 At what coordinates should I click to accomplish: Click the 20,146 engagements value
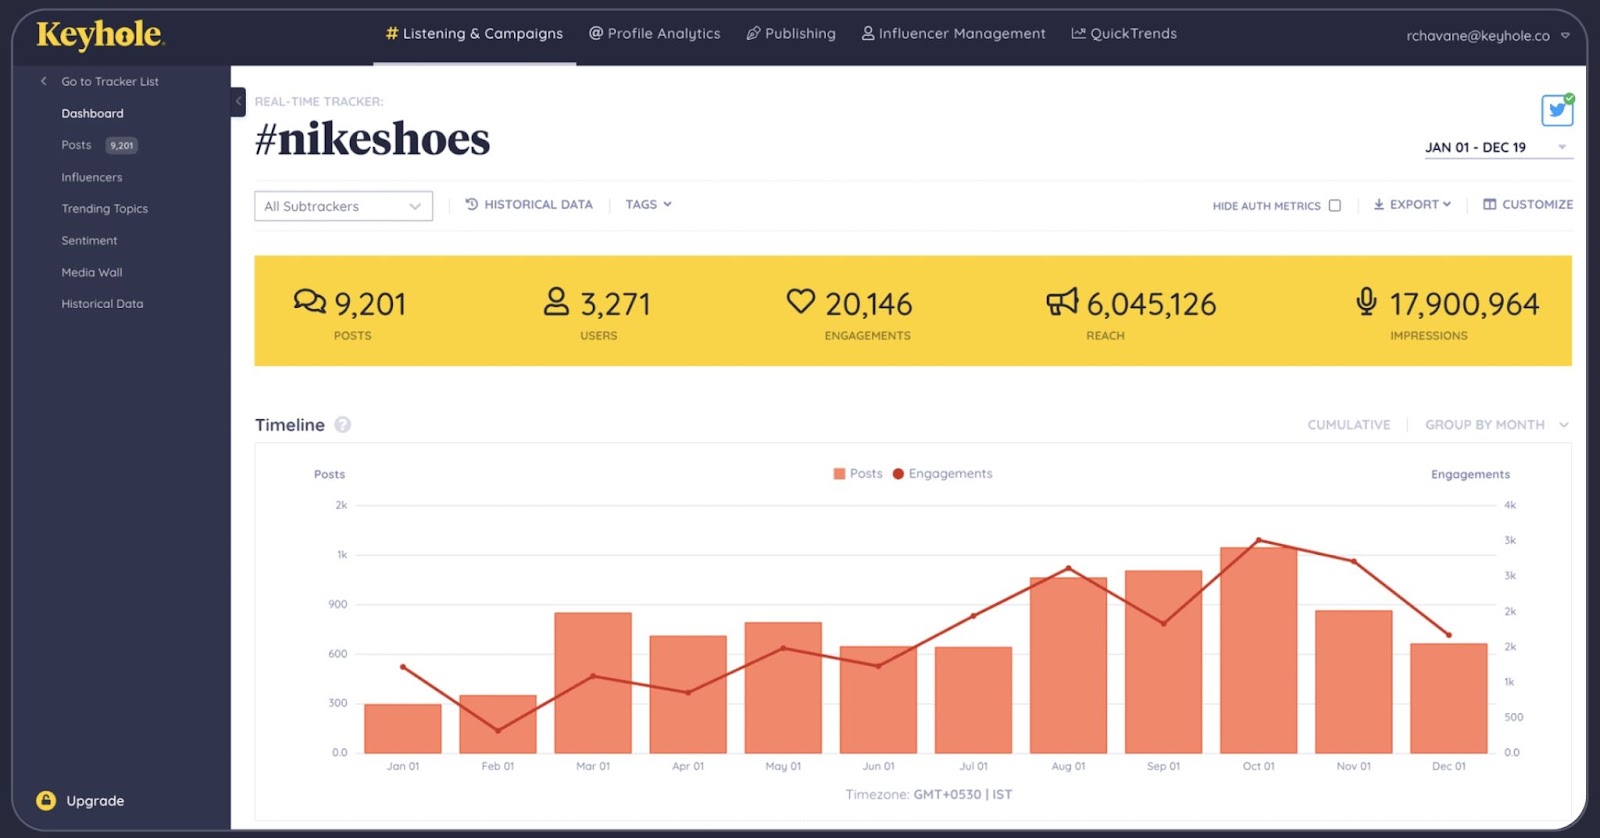pos(868,304)
